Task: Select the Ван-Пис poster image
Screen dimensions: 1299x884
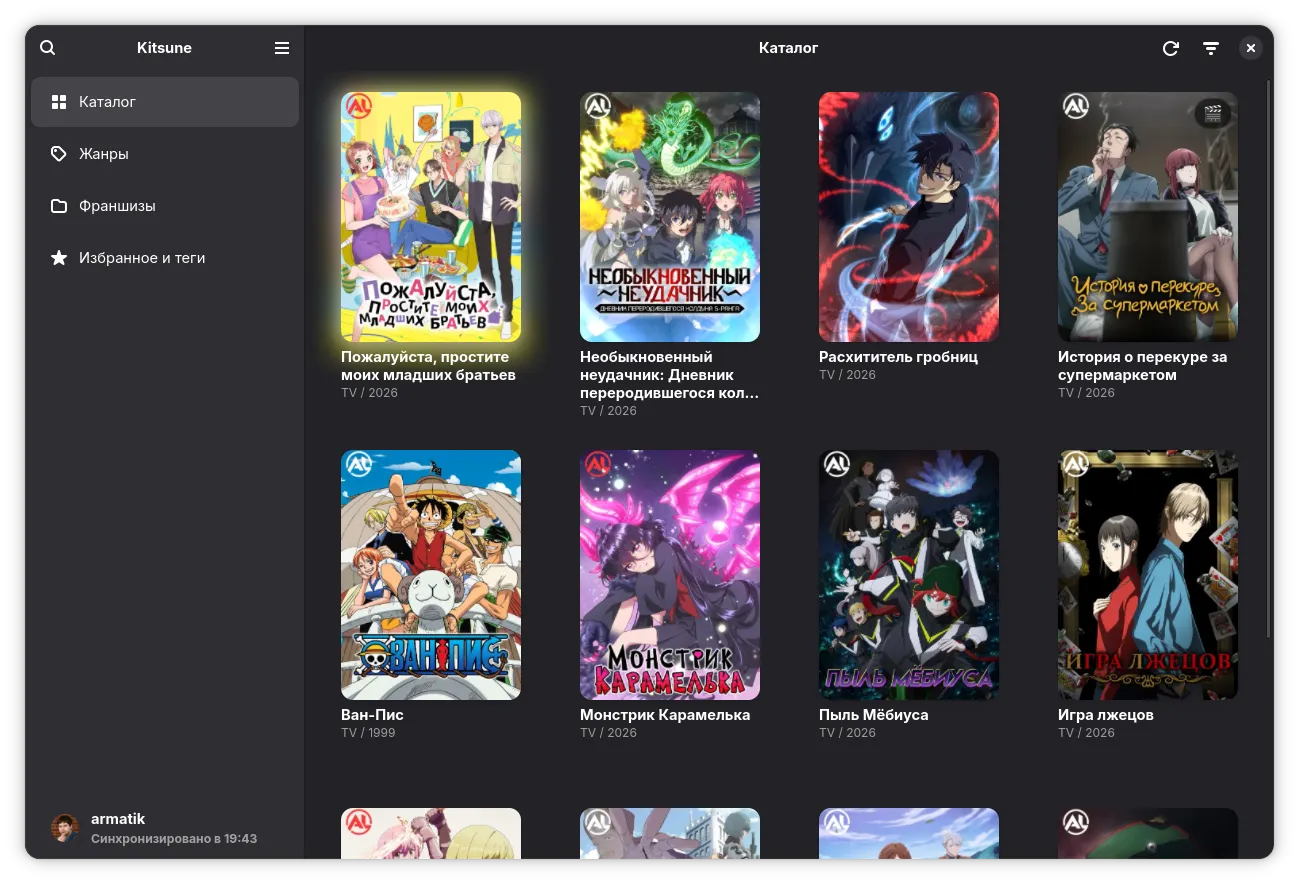Action: click(x=431, y=575)
